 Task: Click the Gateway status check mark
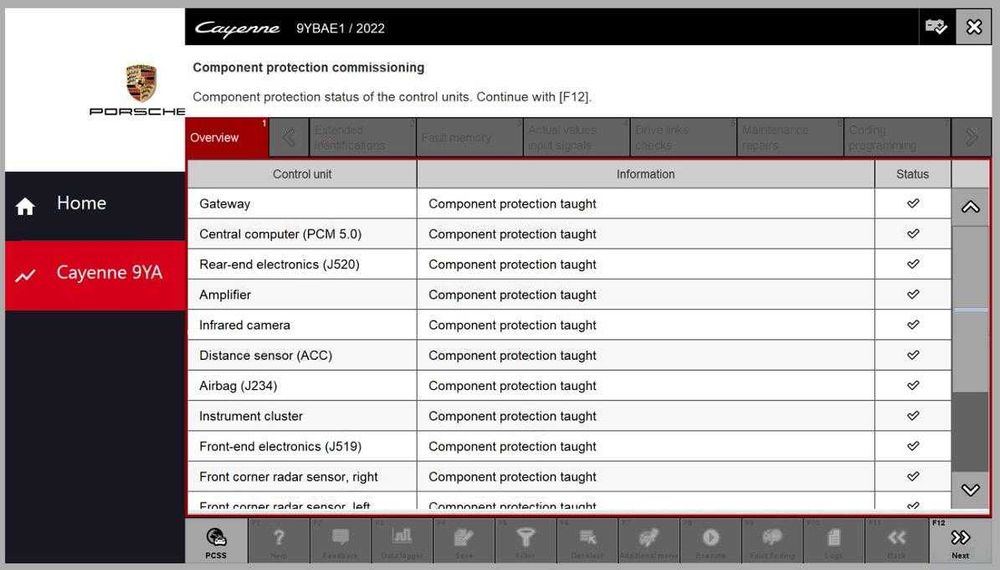point(913,203)
